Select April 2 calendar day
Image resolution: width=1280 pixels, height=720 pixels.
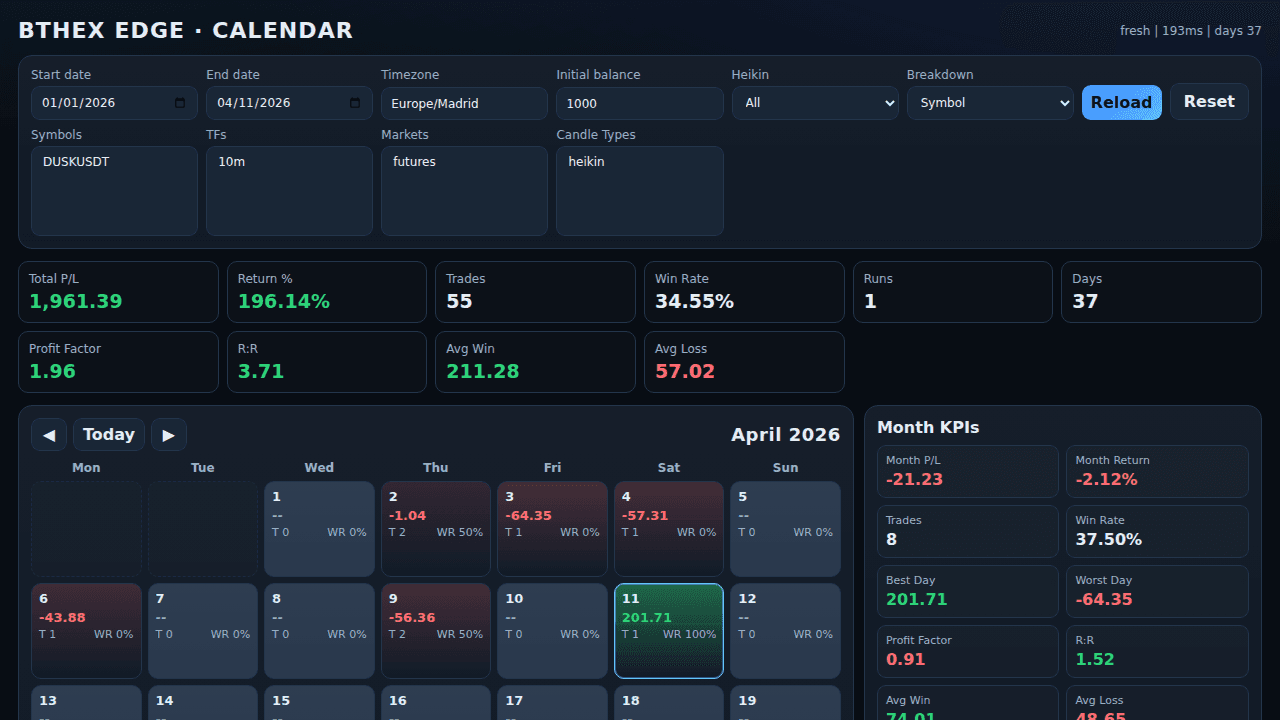pos(435,529)
